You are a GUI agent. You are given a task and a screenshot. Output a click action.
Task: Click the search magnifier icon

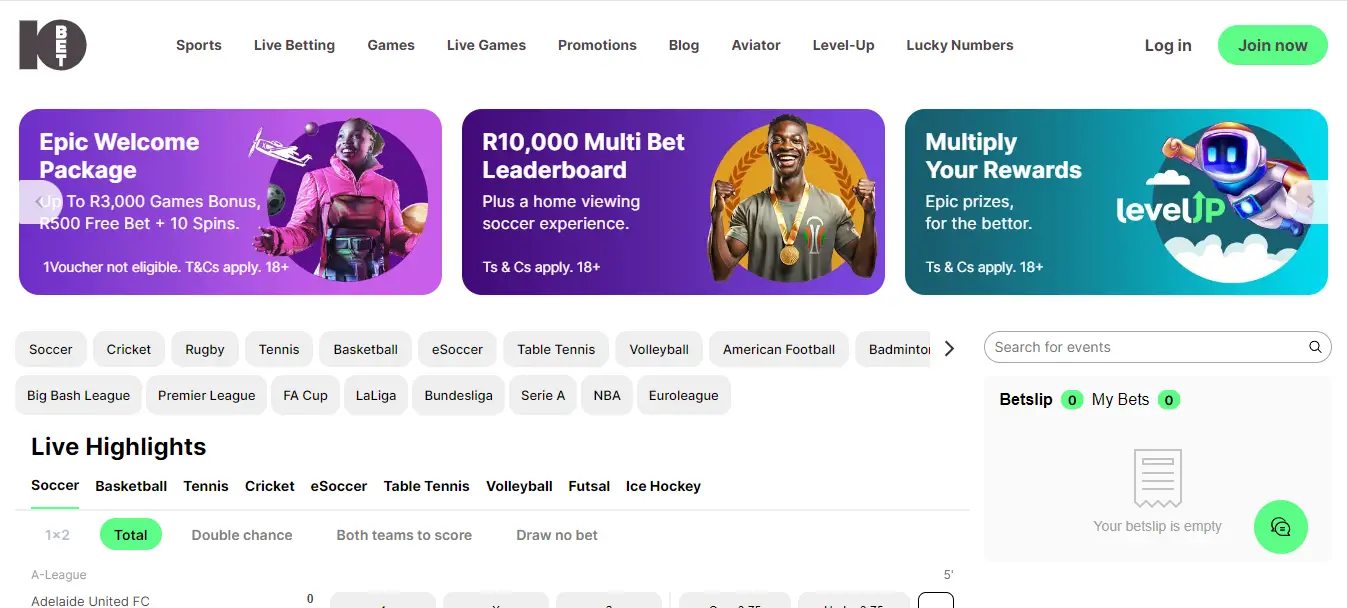[1315, 347]
